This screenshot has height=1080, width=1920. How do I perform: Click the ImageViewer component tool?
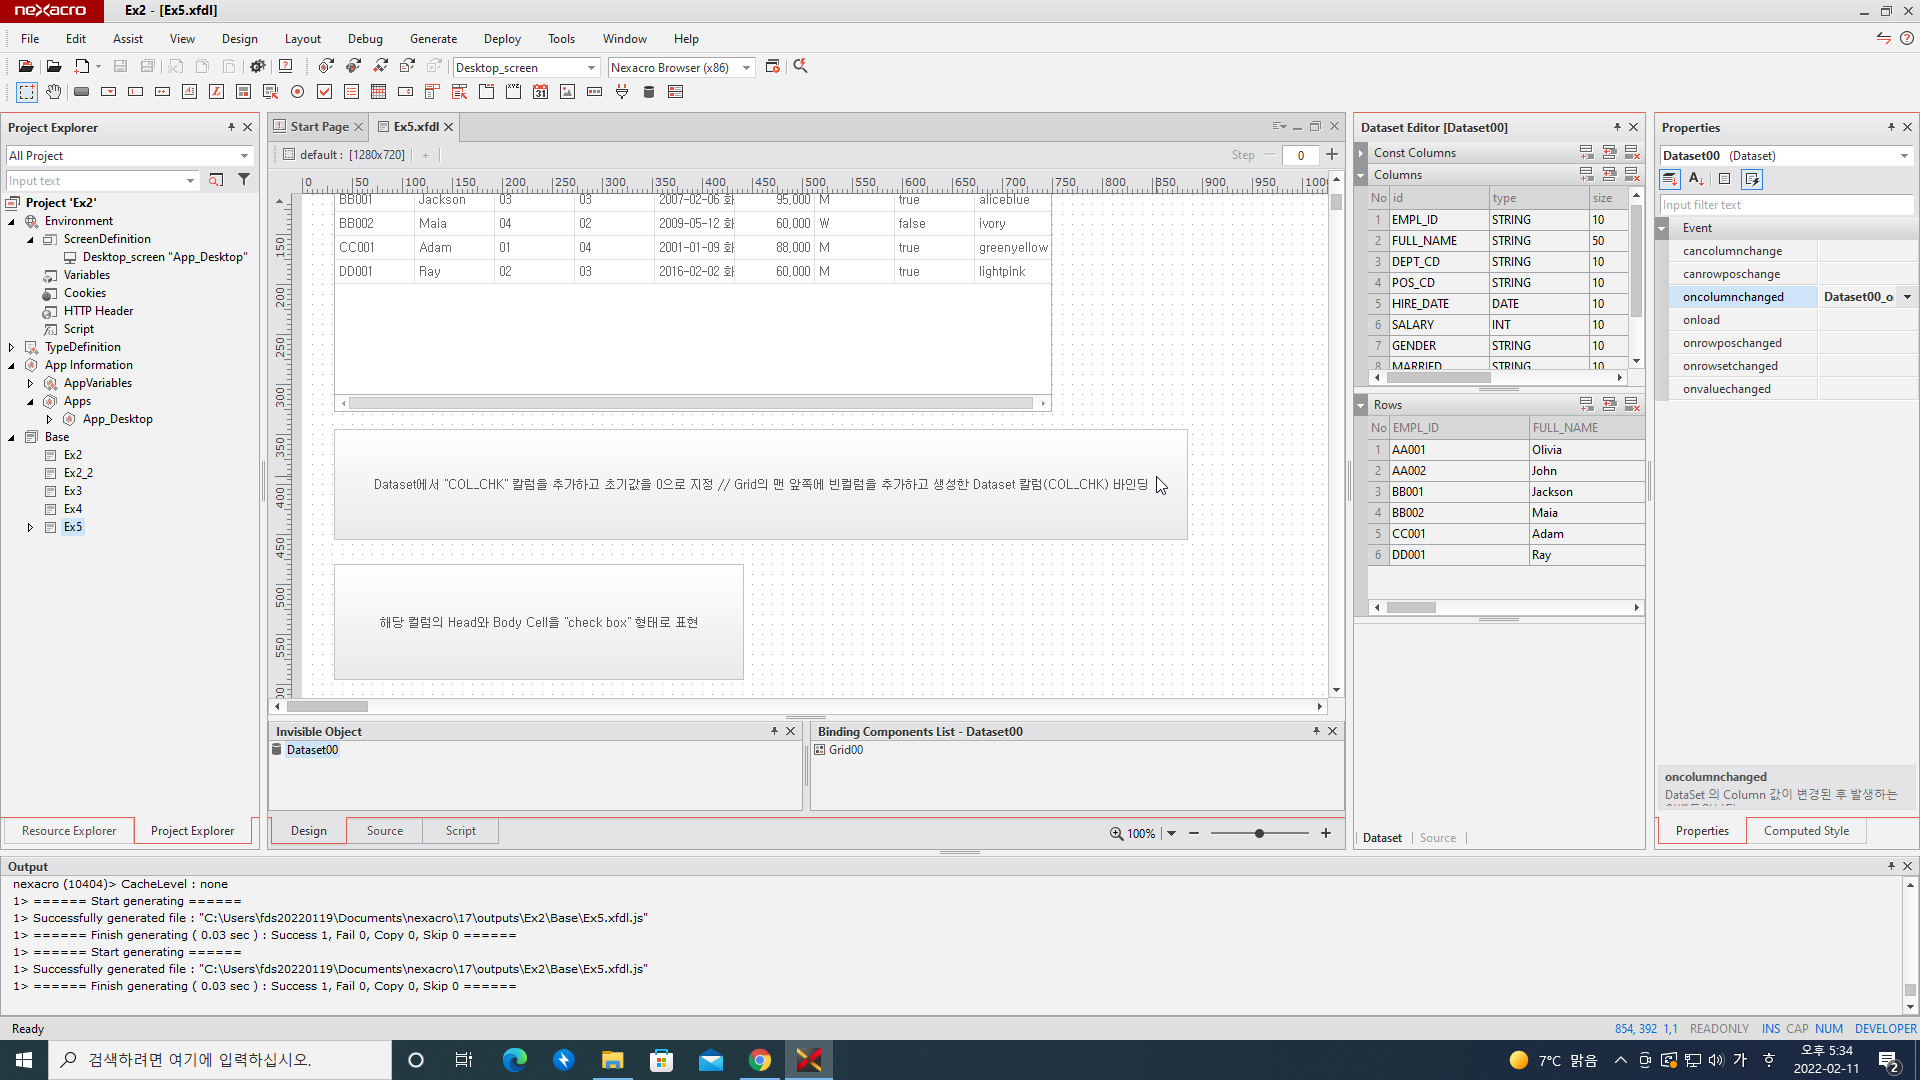click(x=567, y=92)
